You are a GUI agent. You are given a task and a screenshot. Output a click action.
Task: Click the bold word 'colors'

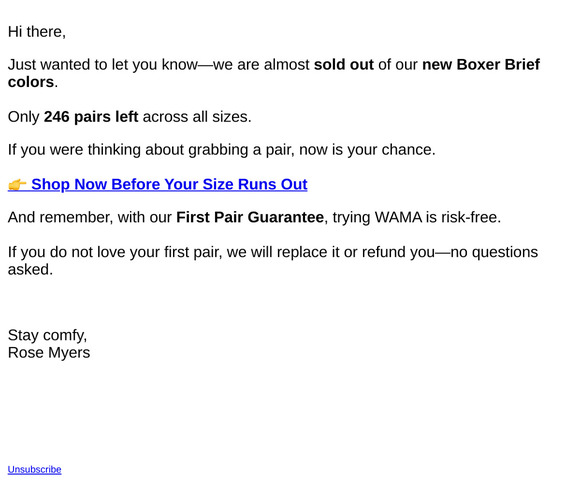point(31,82)
